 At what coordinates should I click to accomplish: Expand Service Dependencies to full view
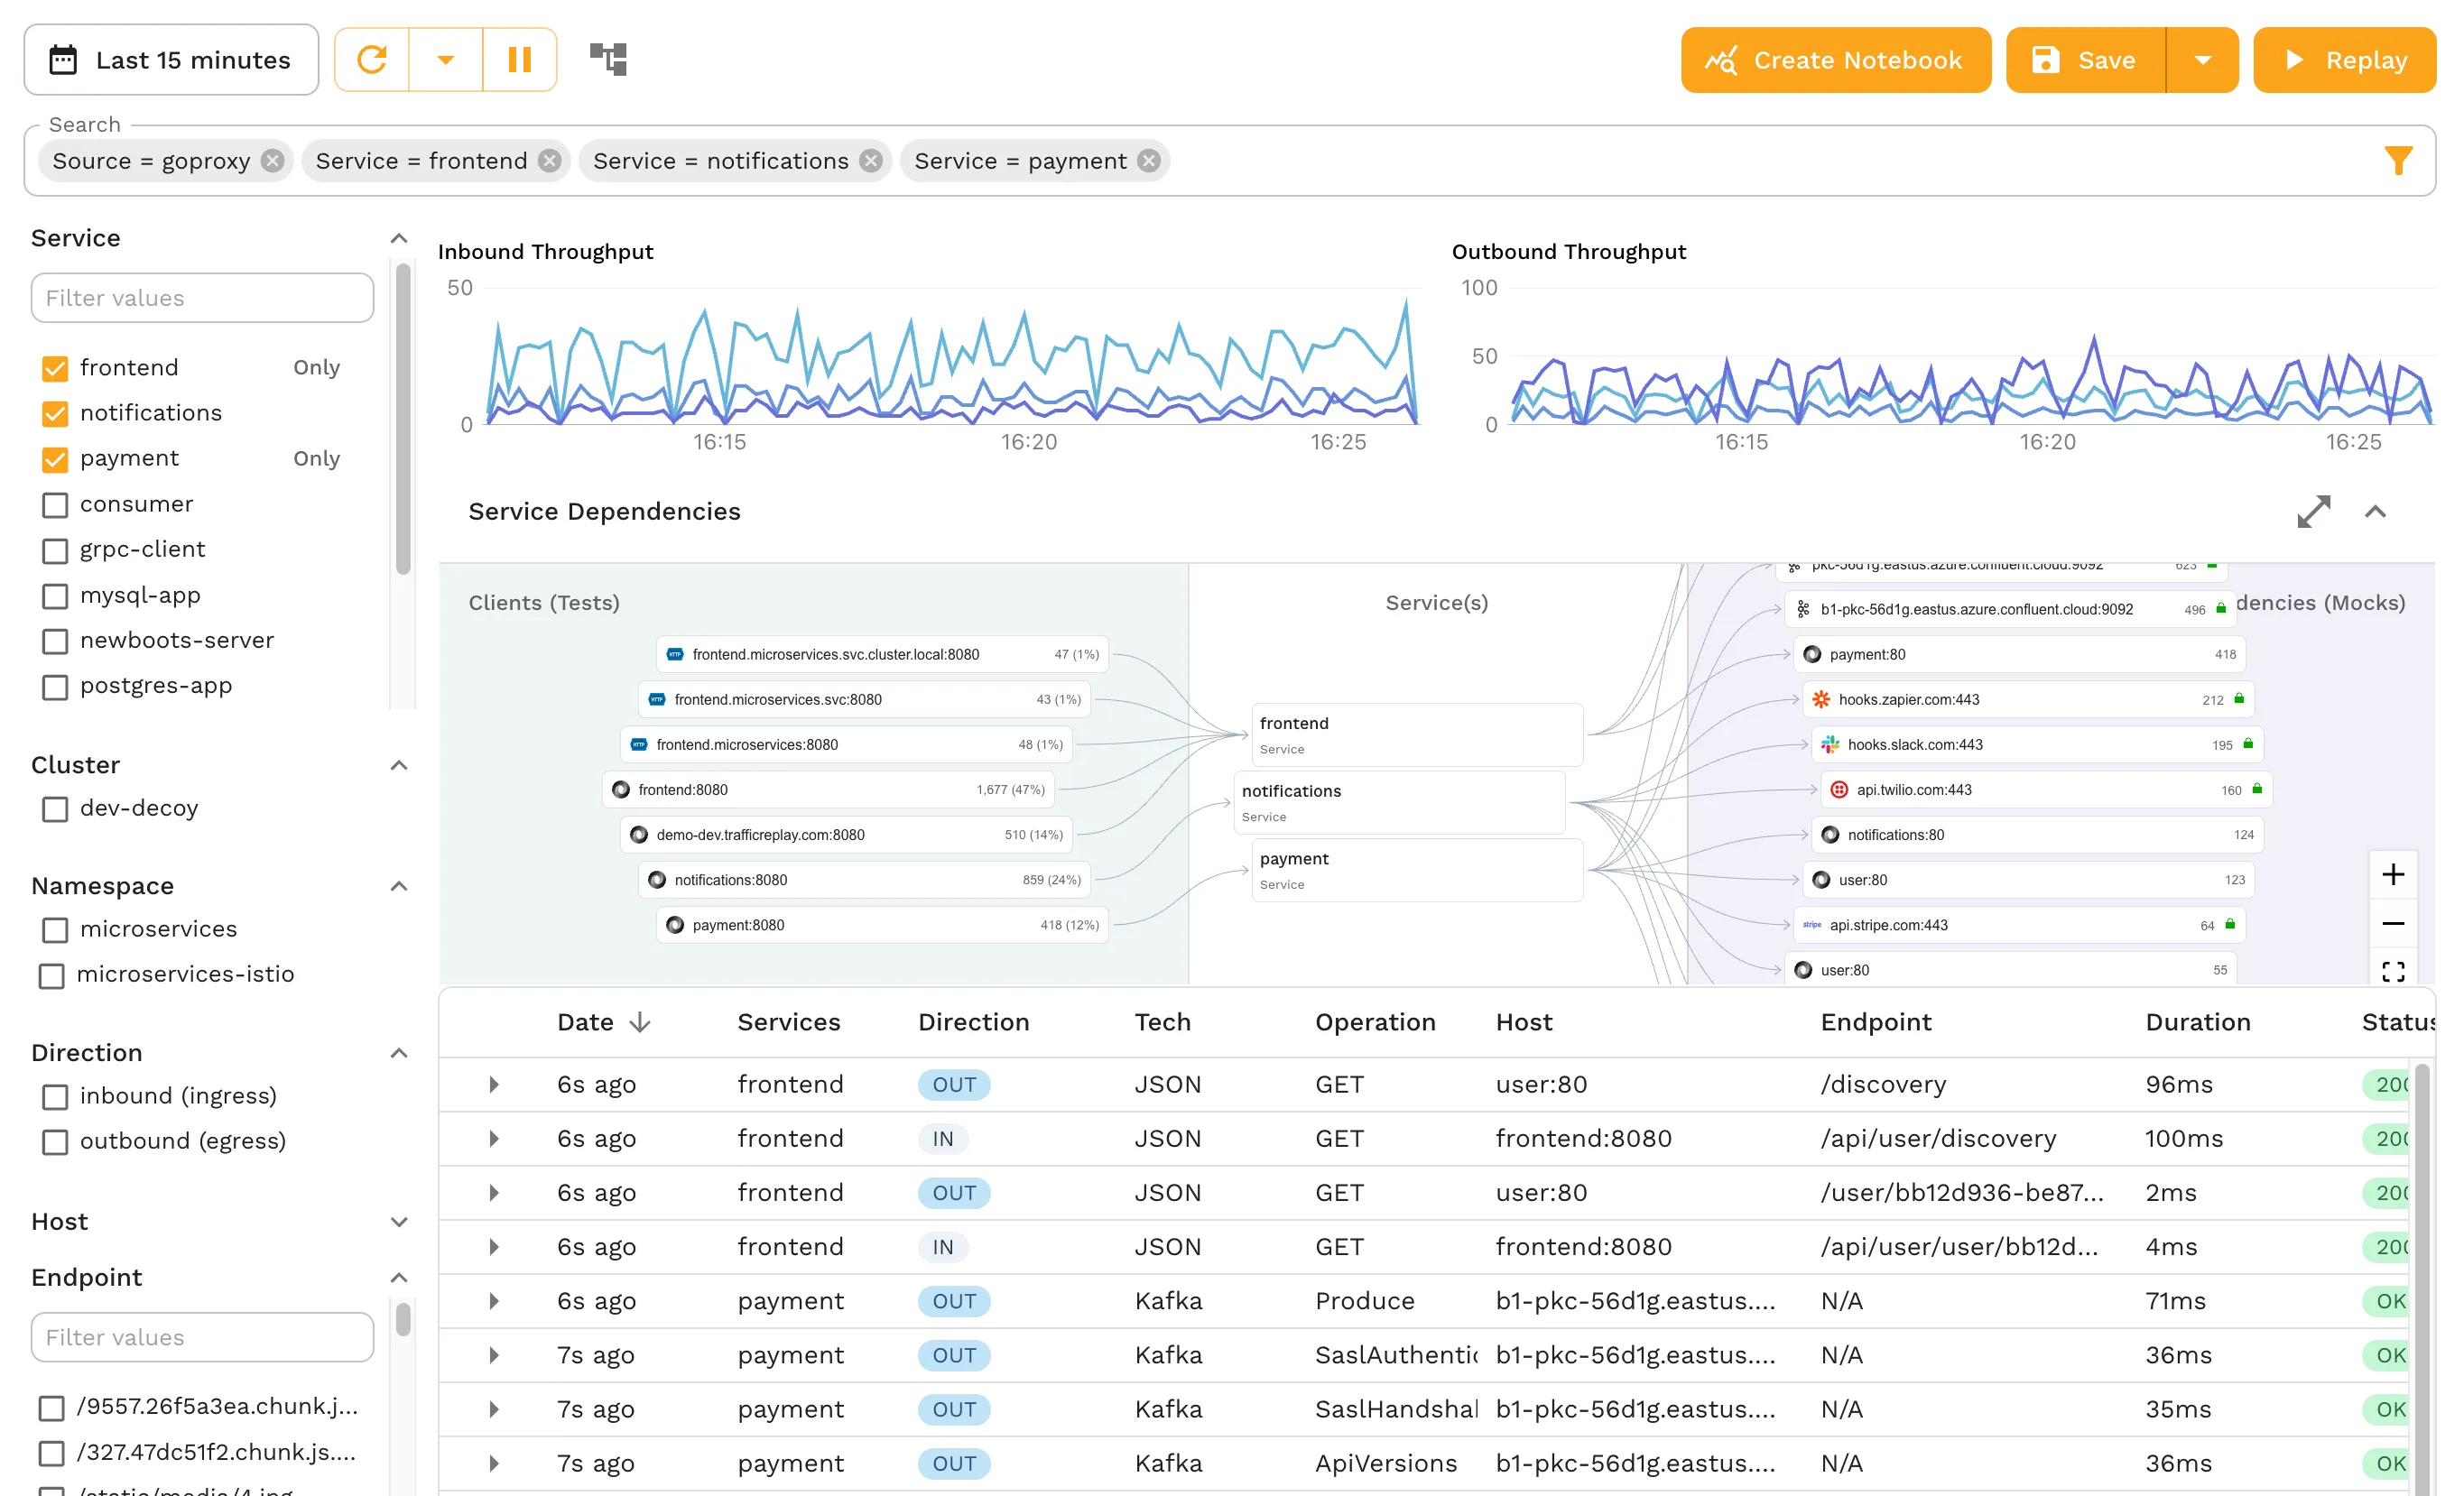click(2313, 511)
